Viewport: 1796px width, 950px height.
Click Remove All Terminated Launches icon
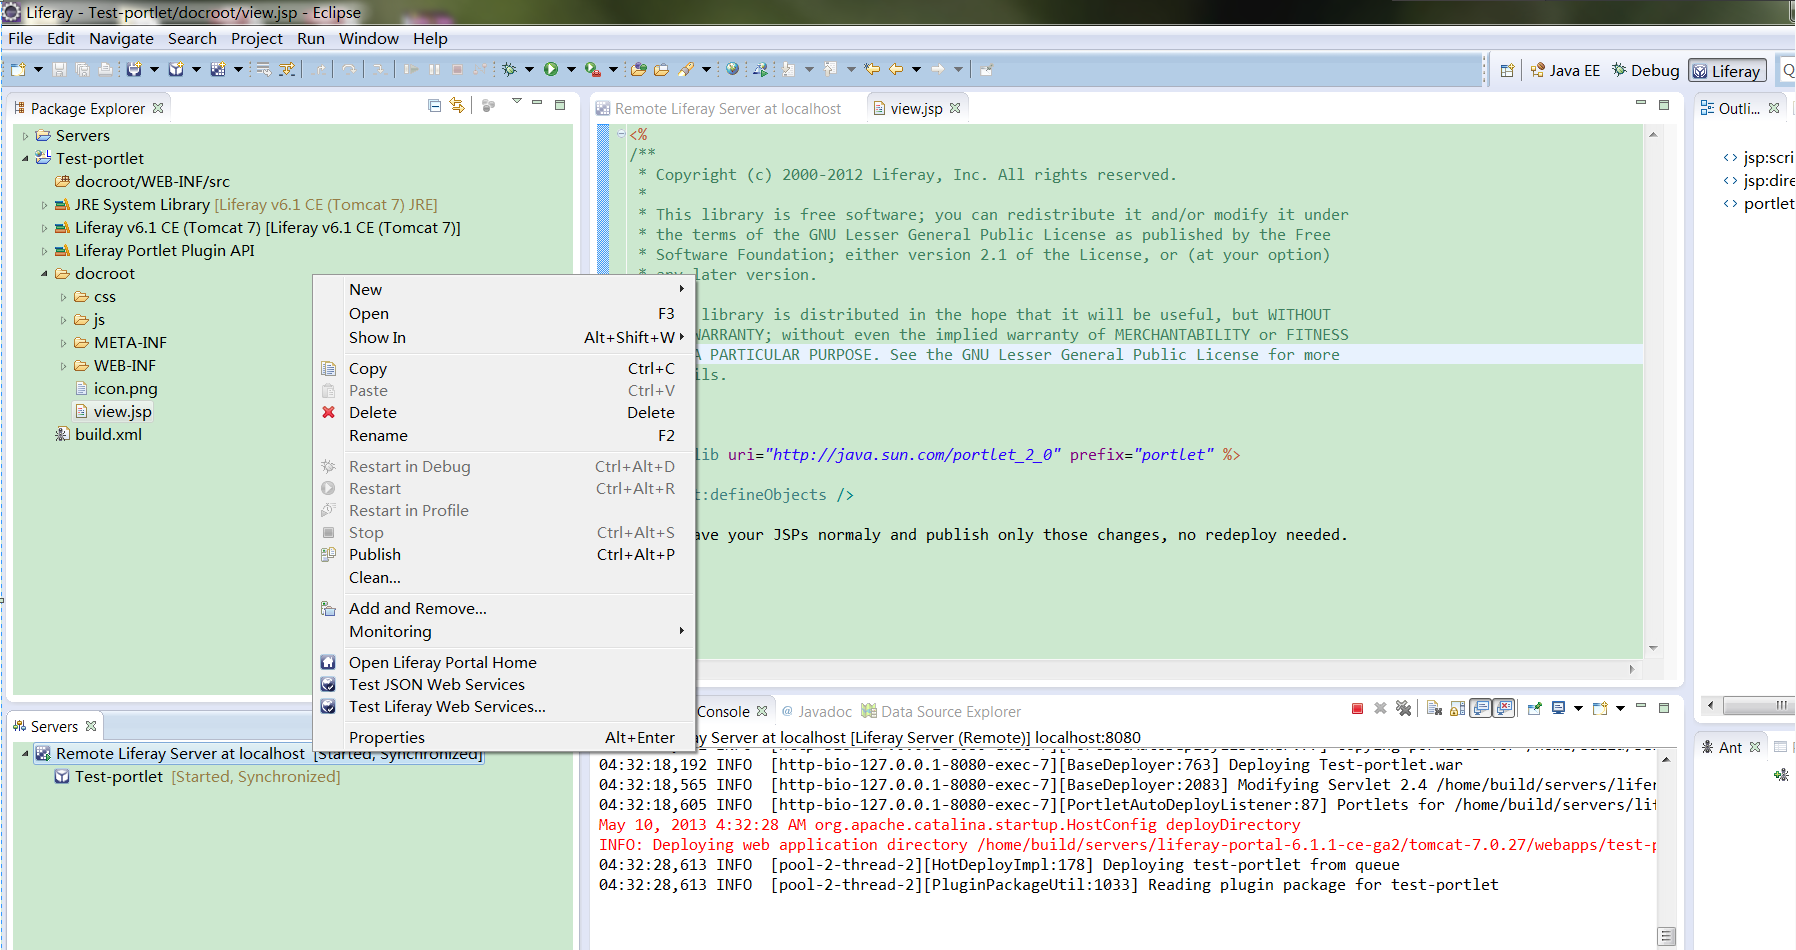click(x=1404, y=709)
